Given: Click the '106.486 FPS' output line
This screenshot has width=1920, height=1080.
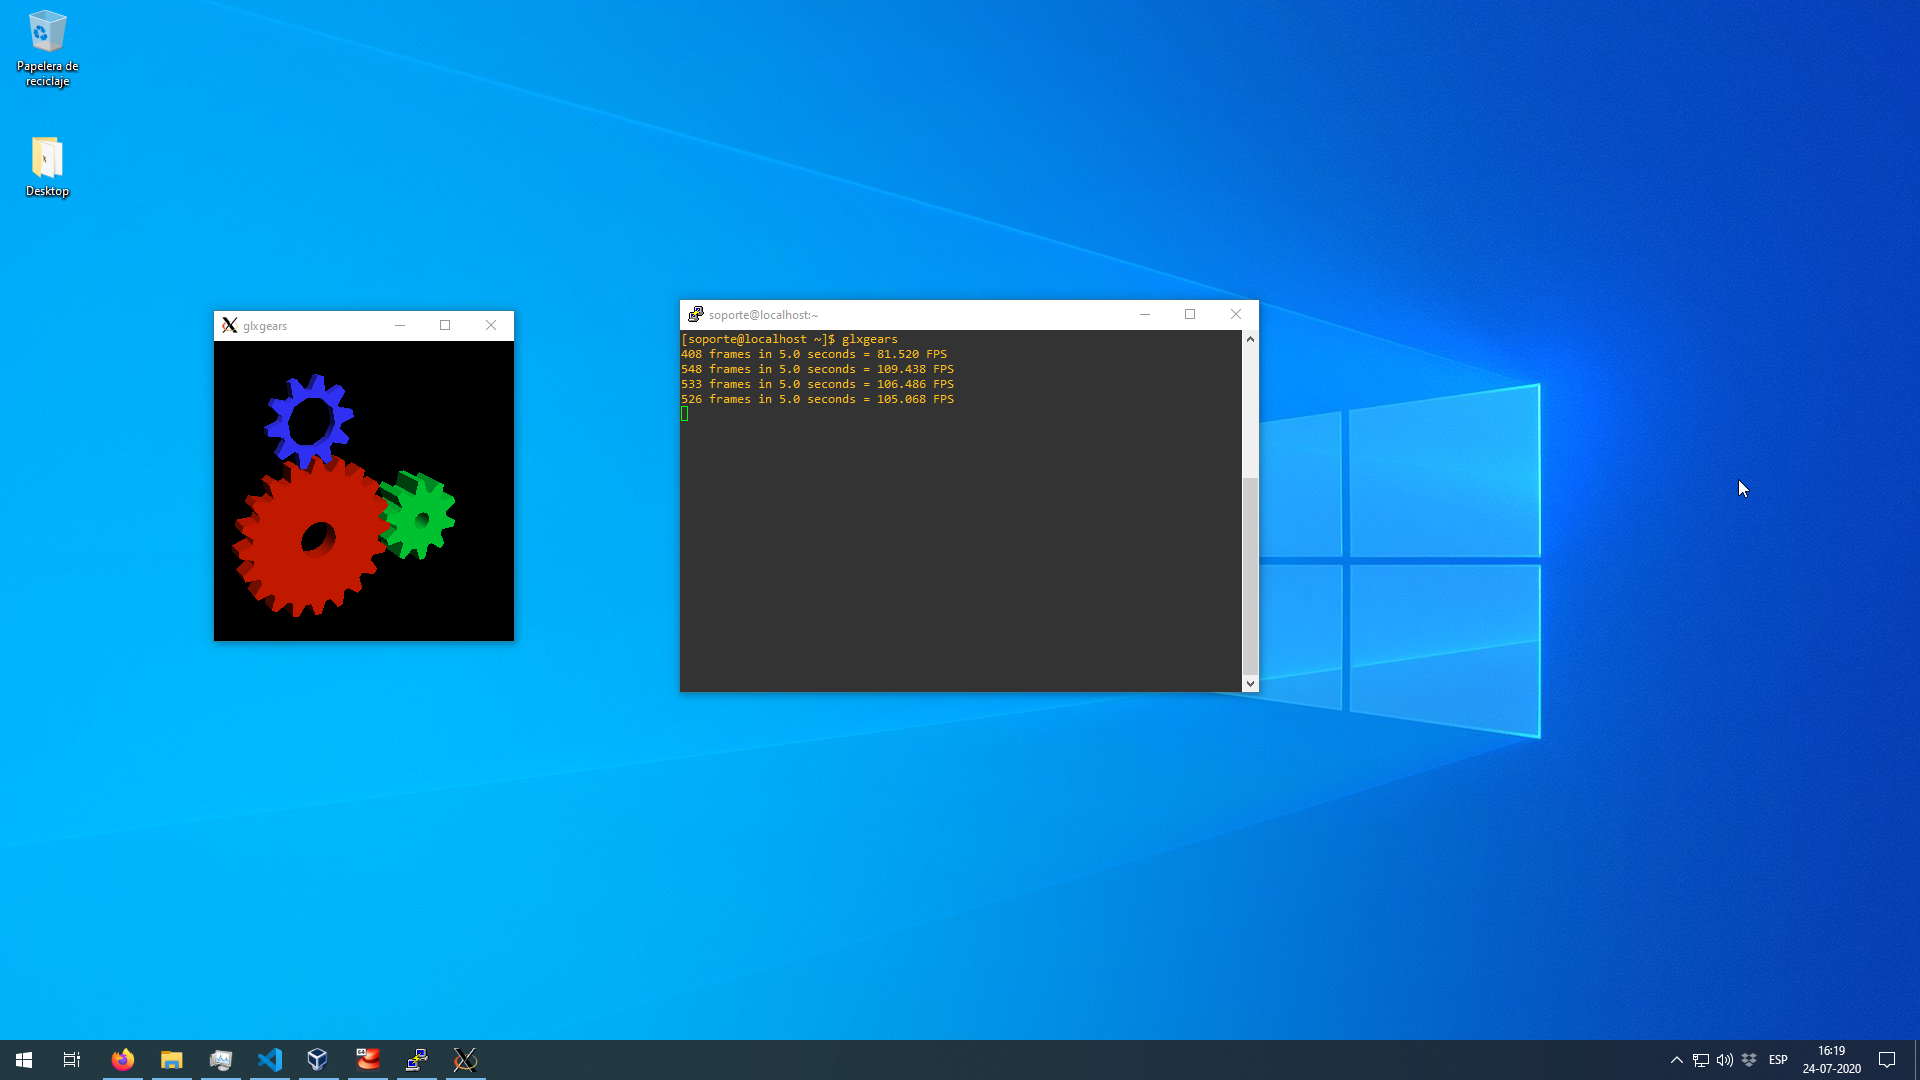Looking at the screenshot, I should click(x=817, y=384).
